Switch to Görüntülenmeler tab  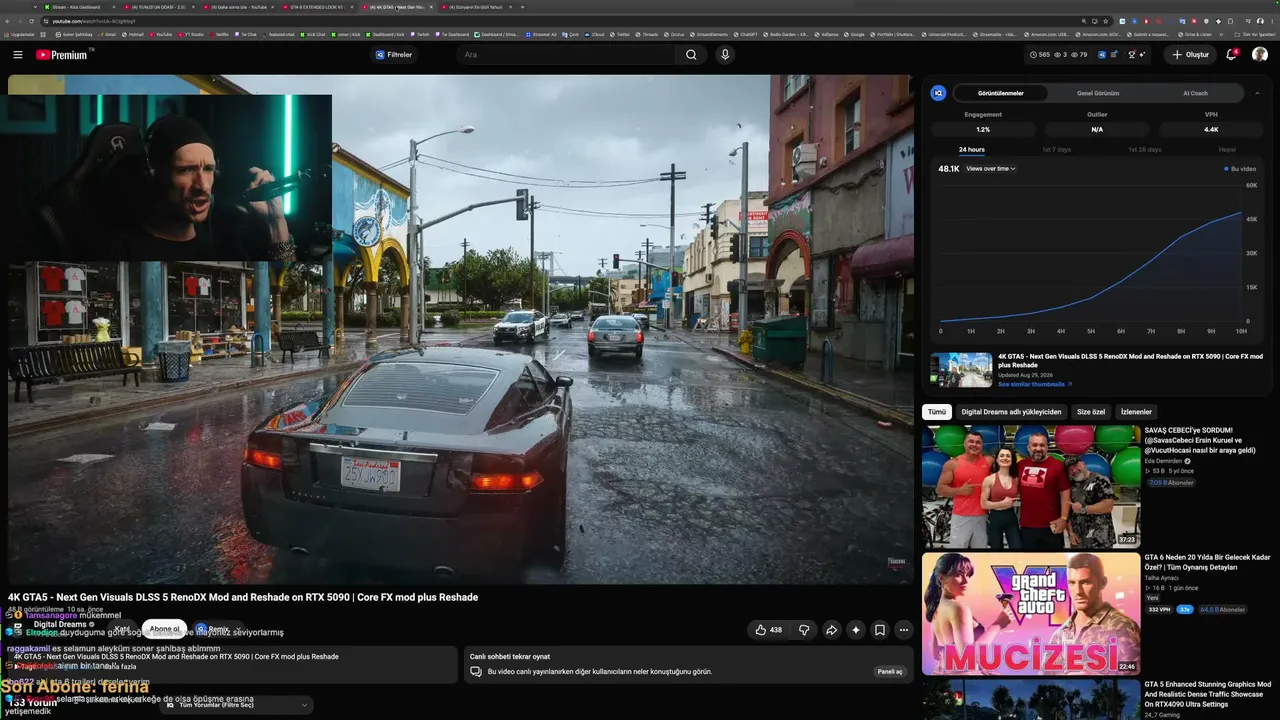(x=1000, y=93)
